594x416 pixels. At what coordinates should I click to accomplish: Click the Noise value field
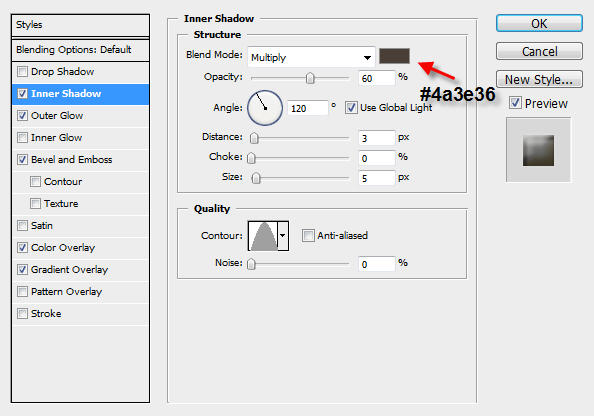click(x=377, y=264)
